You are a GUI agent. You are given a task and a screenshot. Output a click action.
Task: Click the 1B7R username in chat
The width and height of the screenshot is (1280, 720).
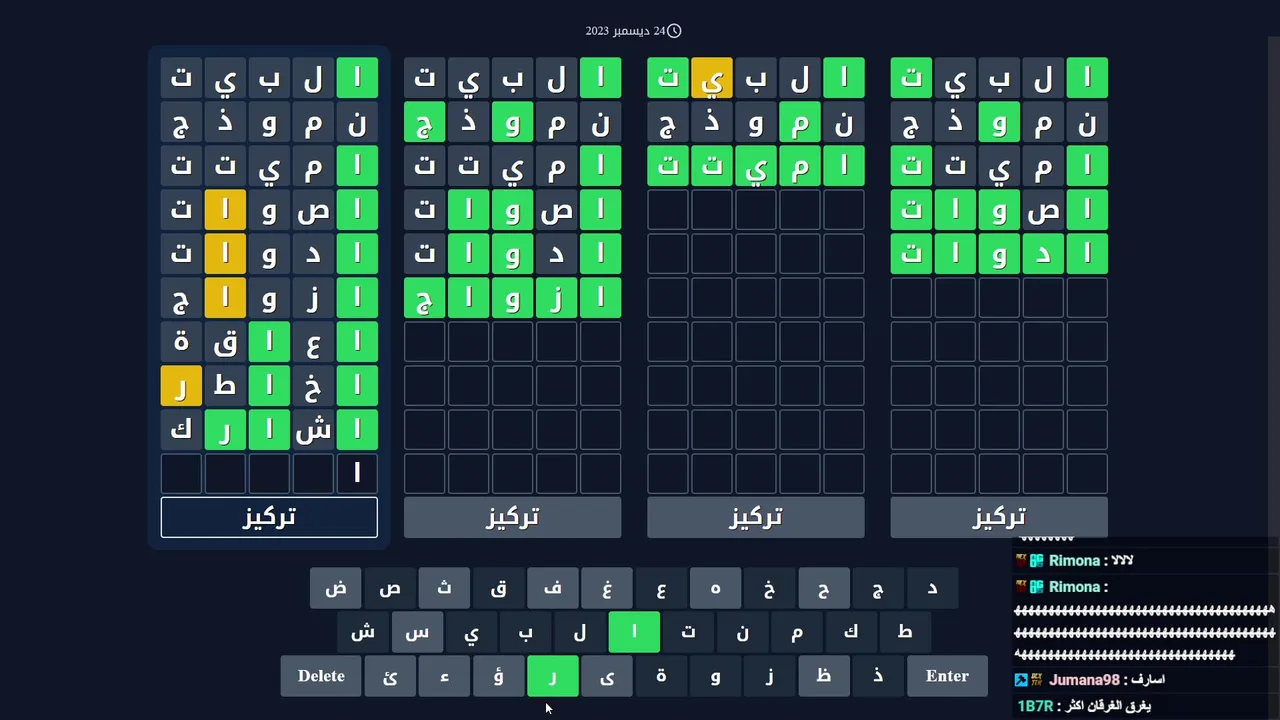click(x=1035, y=706)
